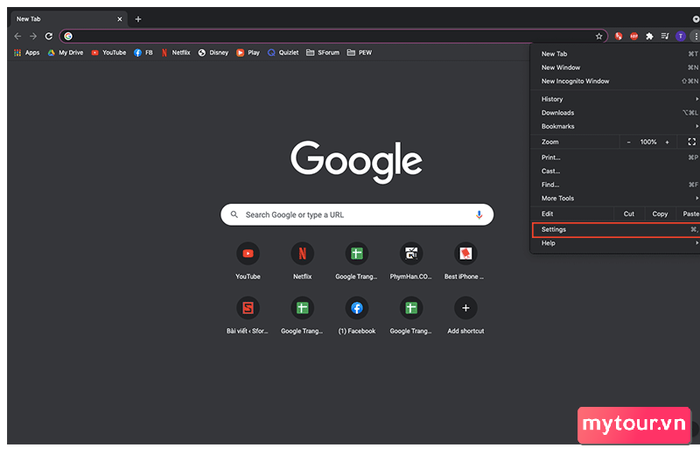Open (1) Facebook shortcut tile
The width and height of the screenshot is (700, 455).
pyautogui.click(x=356, y=316)
